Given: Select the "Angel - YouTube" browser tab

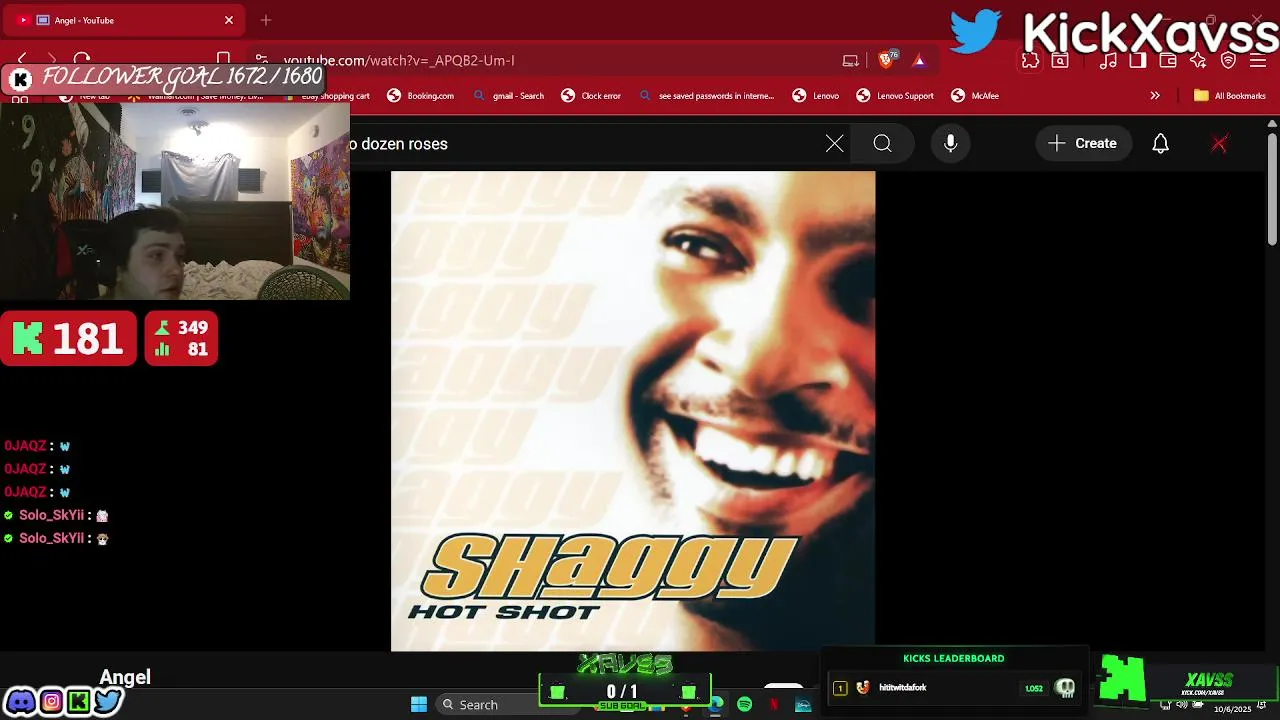Looking at the screenshot, I should pos(122,20).
